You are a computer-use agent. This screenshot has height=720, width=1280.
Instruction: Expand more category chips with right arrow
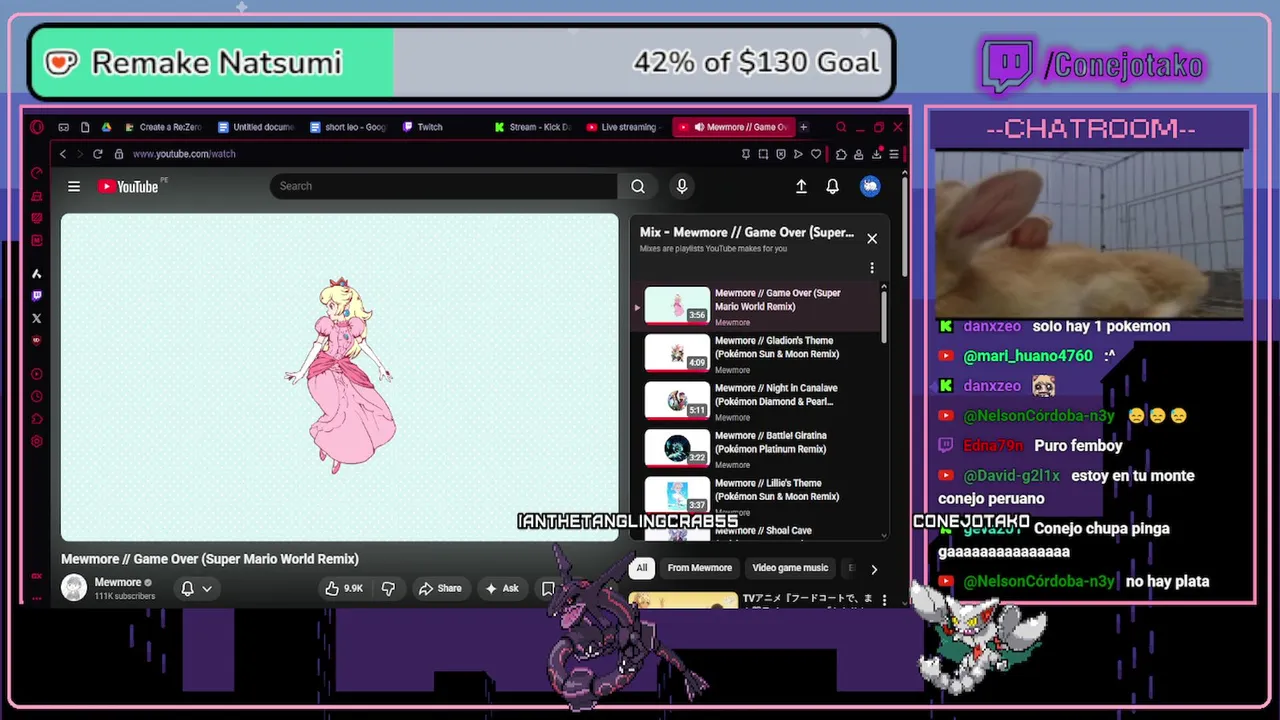coord(874,569)
